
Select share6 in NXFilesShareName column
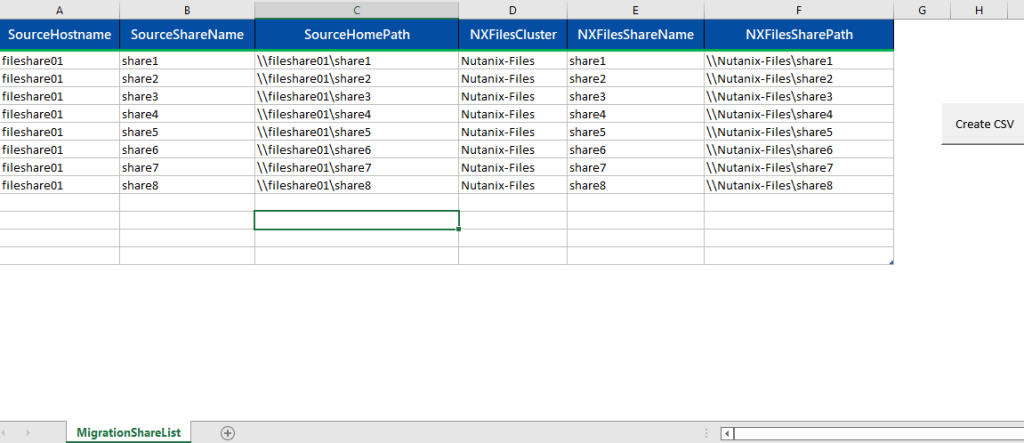635,149
